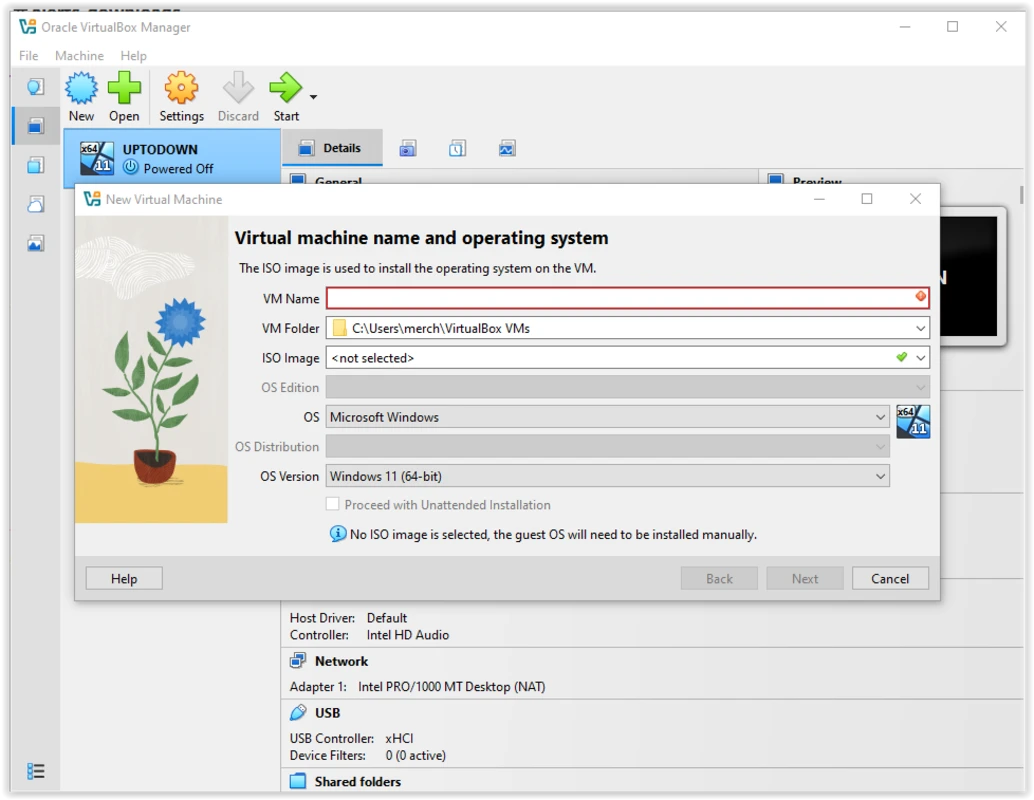Click the Next button in the wizard

804,578
